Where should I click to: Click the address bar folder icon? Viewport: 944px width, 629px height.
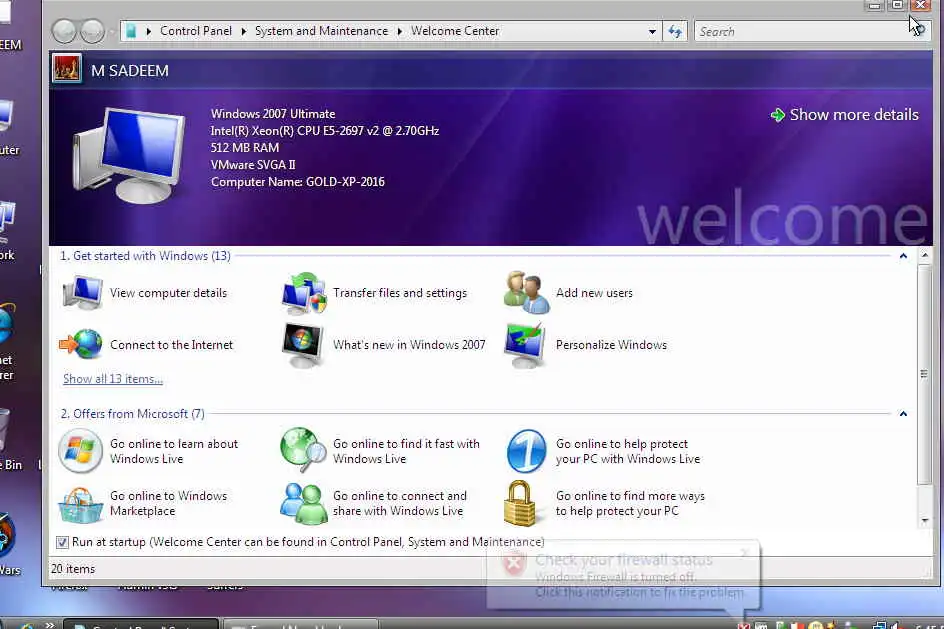(131, 31)
